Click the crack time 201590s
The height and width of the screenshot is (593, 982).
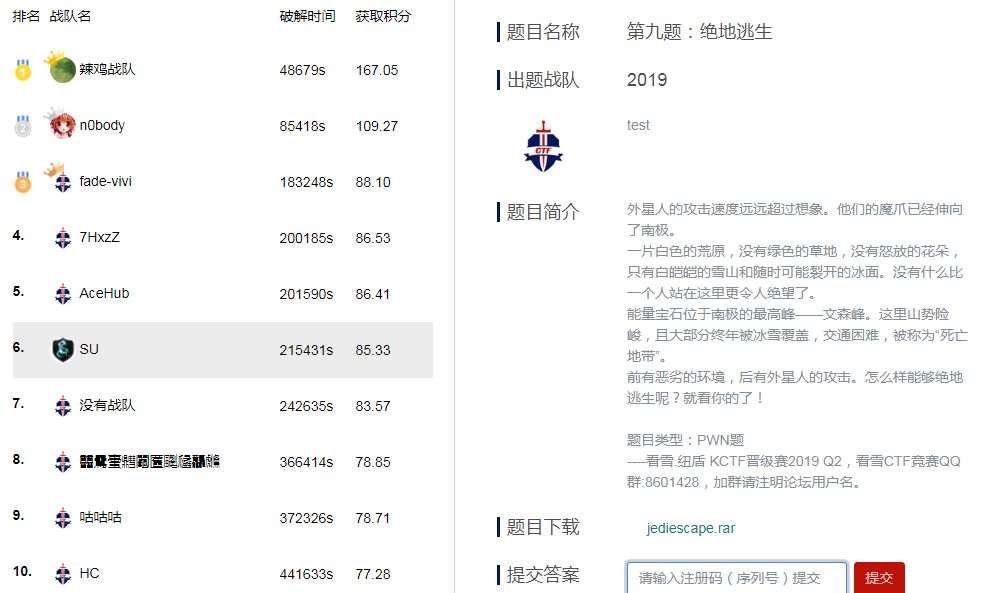point(306,294)
